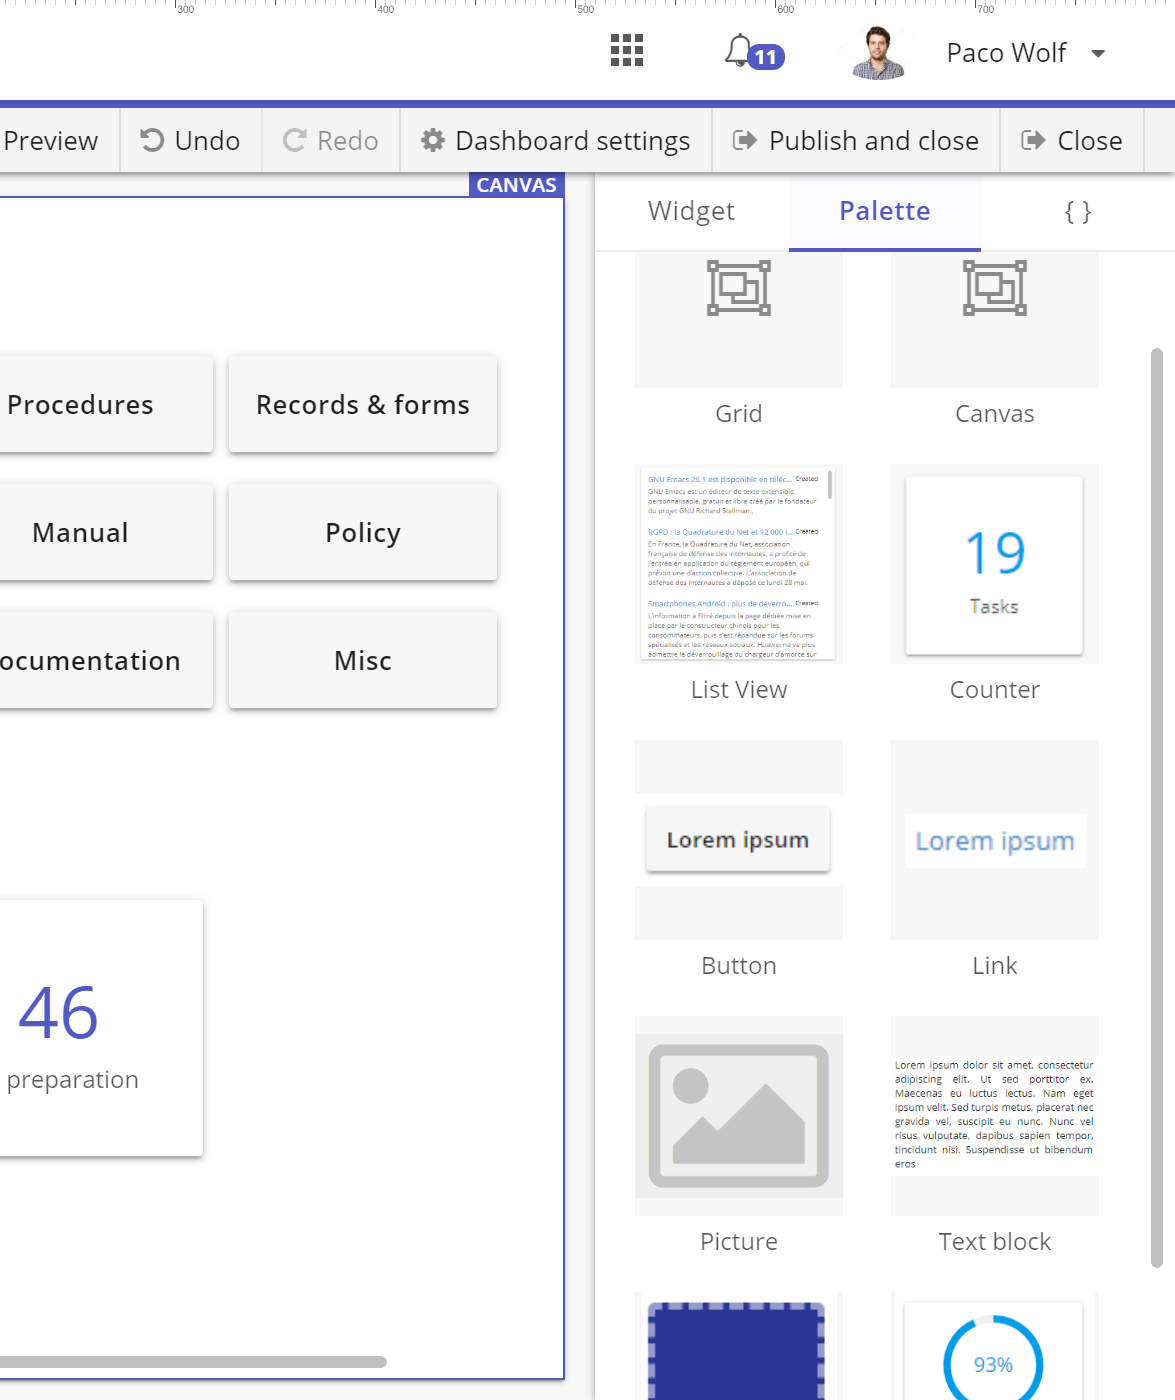The height and width of the screenshot is (1400, 1175).
Task: Choose the Button widget Lorem ipsum preview
Action: pos(739,840)
